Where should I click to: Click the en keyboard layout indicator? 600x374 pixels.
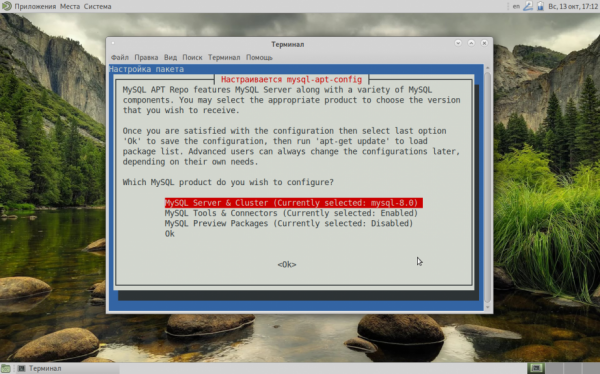pos(516,6)
